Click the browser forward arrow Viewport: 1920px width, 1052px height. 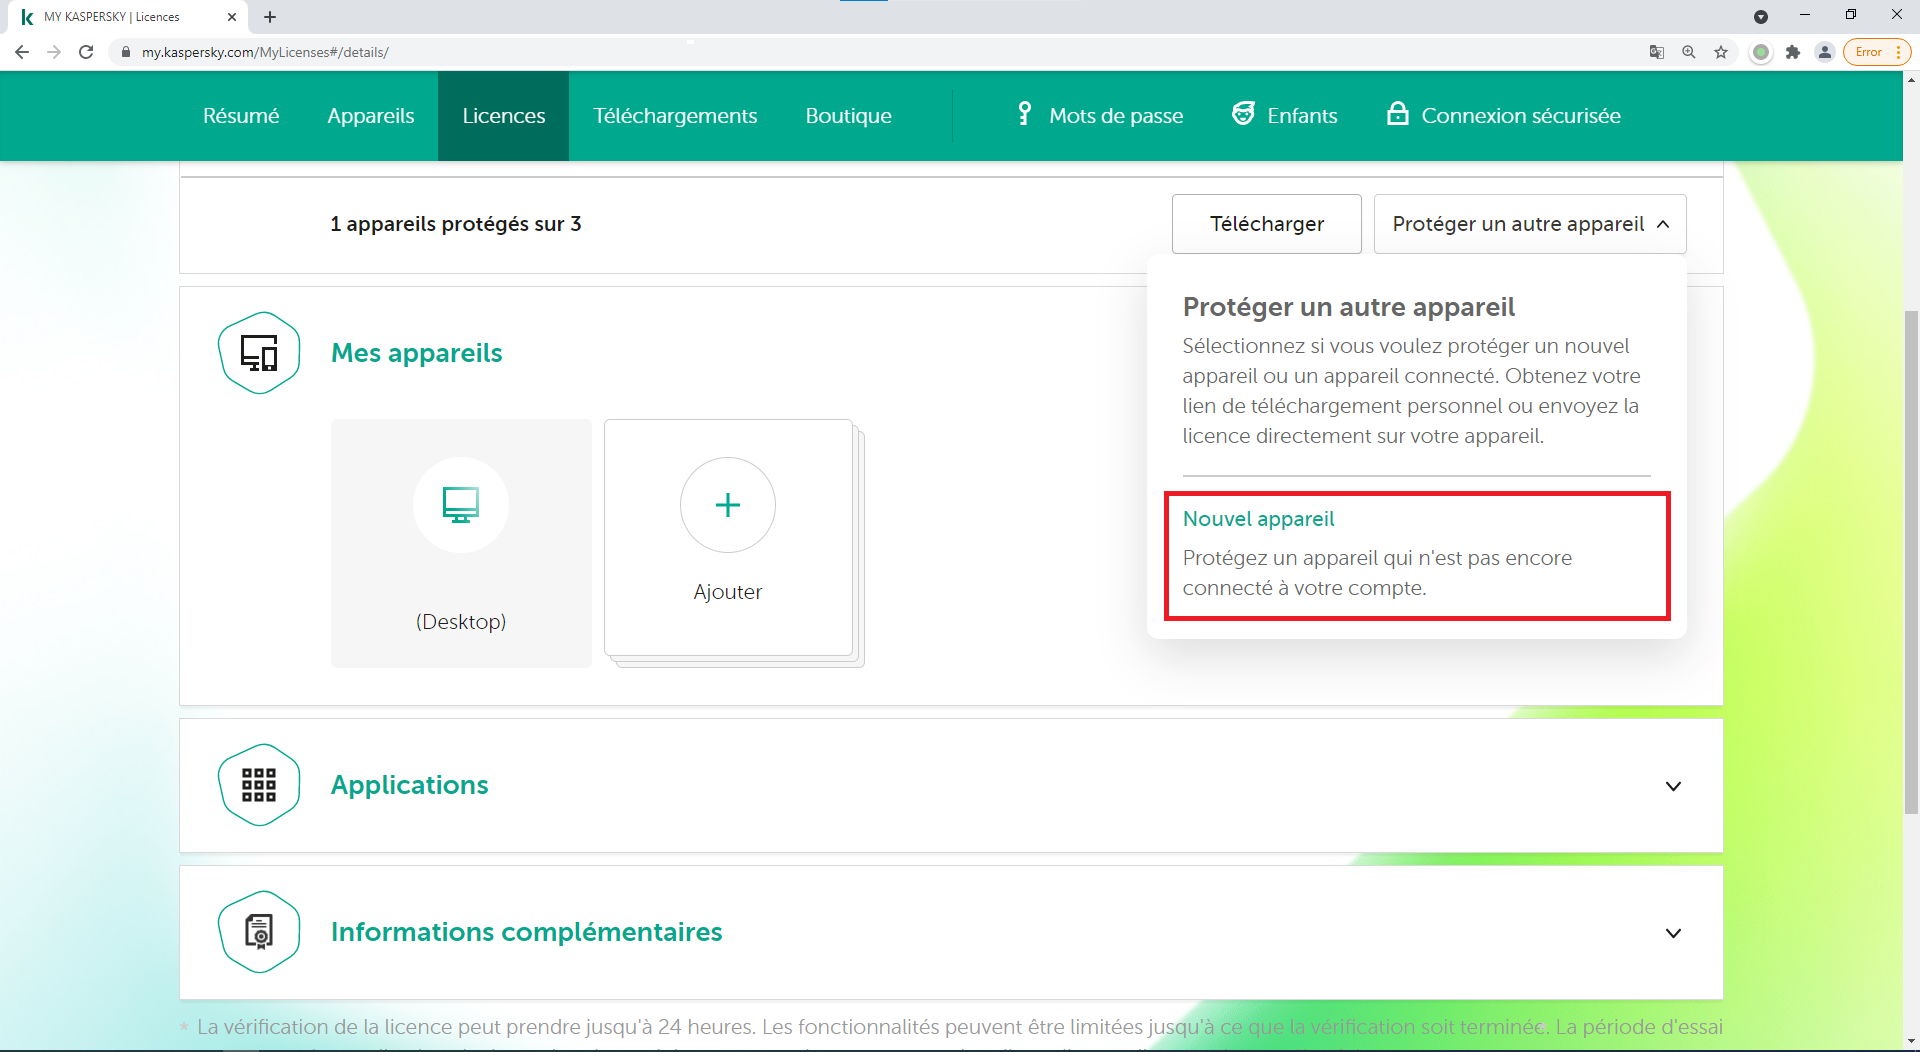pos(54,52)
